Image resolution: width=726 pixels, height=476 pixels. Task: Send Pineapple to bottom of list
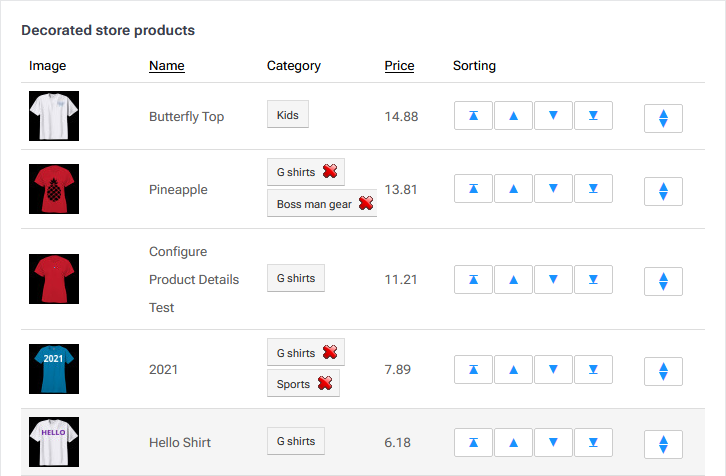(x=593, y=188)
